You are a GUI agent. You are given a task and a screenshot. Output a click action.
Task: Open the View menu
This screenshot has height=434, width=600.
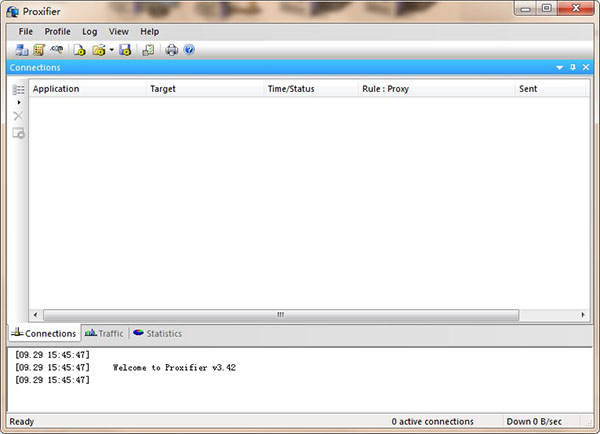119,31
